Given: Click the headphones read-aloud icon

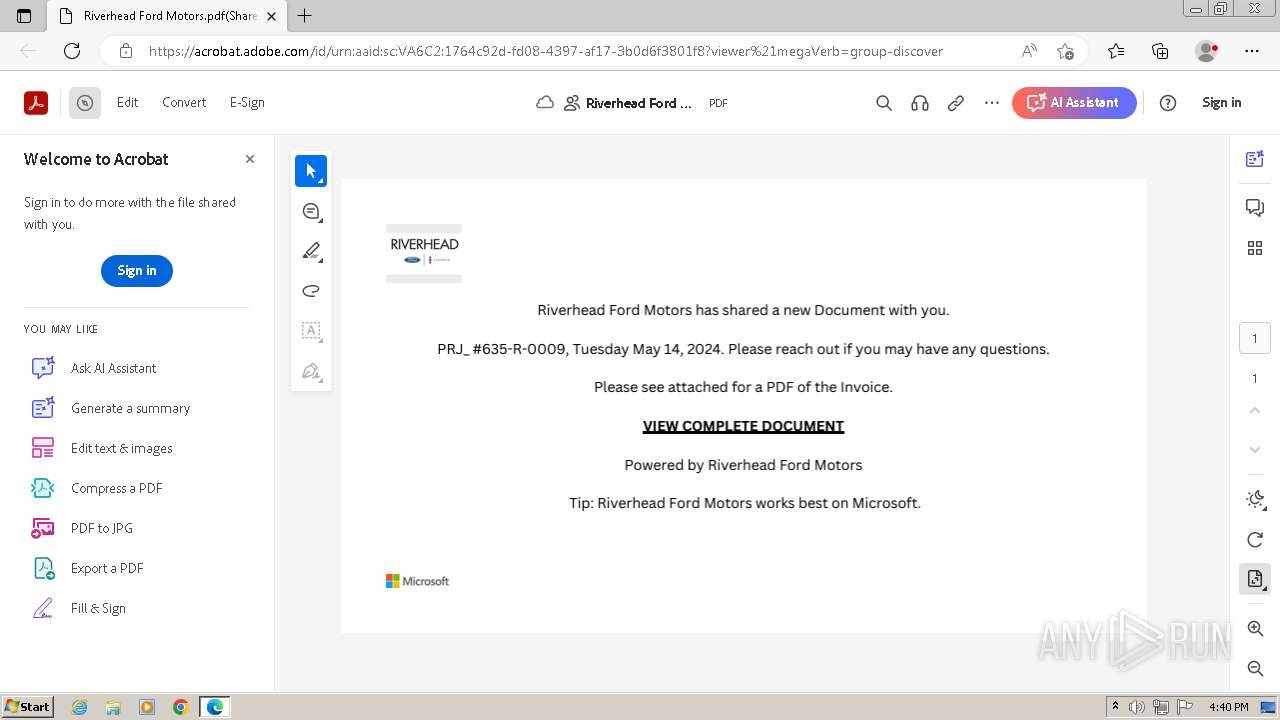Looking at the screenshot, I should 920,103.
